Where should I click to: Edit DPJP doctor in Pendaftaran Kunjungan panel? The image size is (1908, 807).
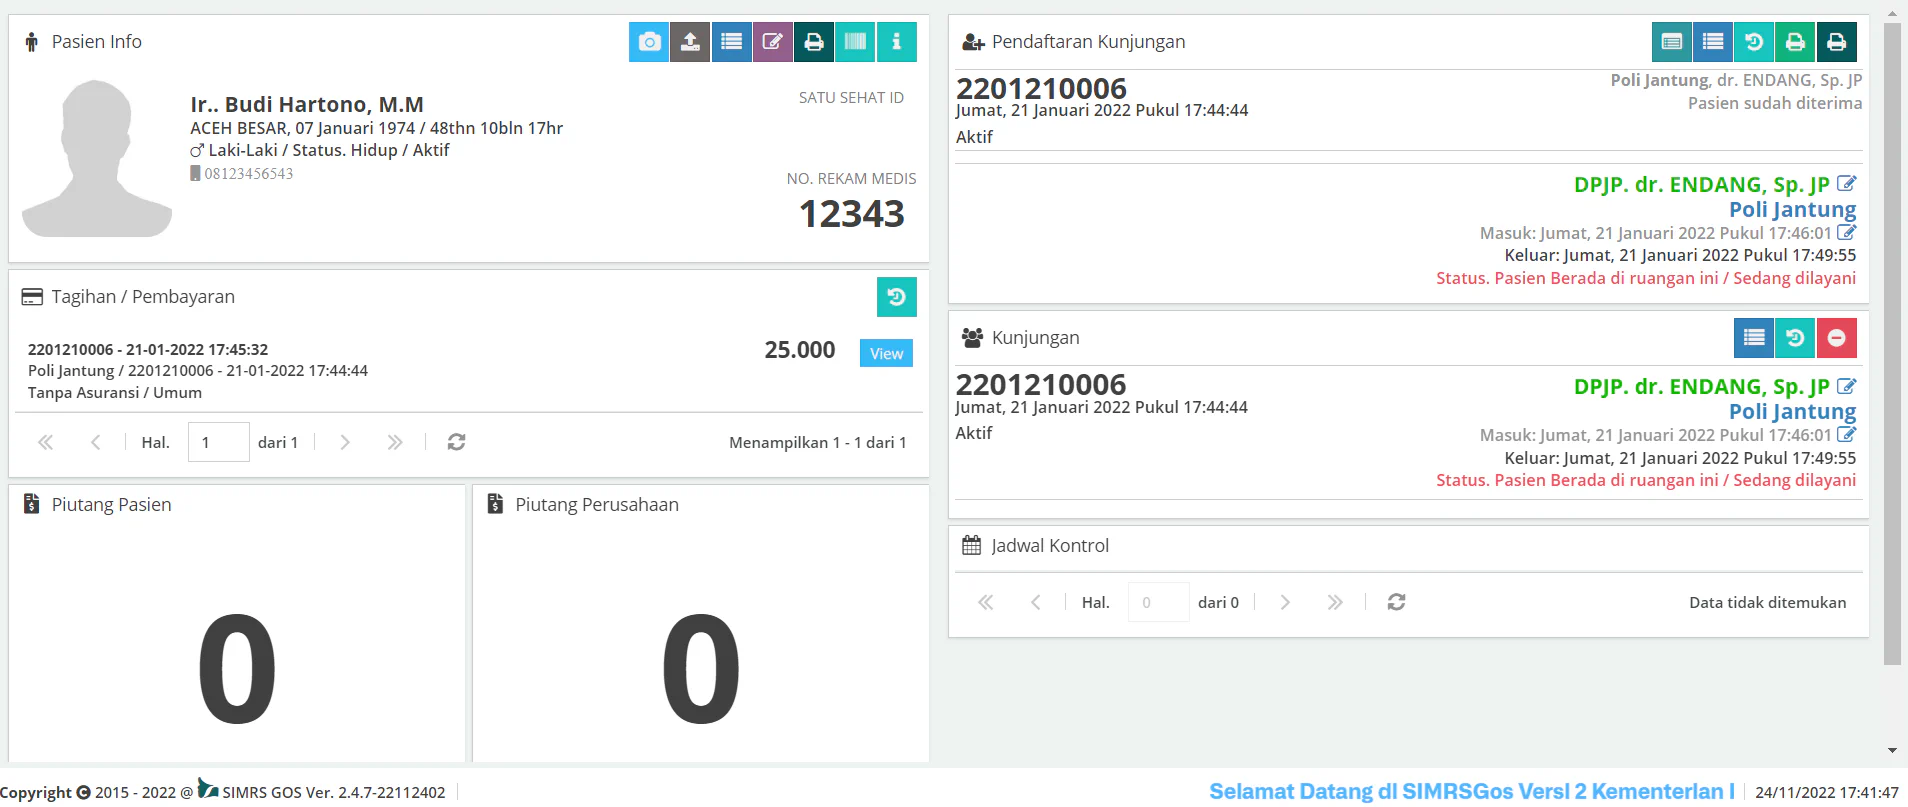click(x=1847, y=184)
